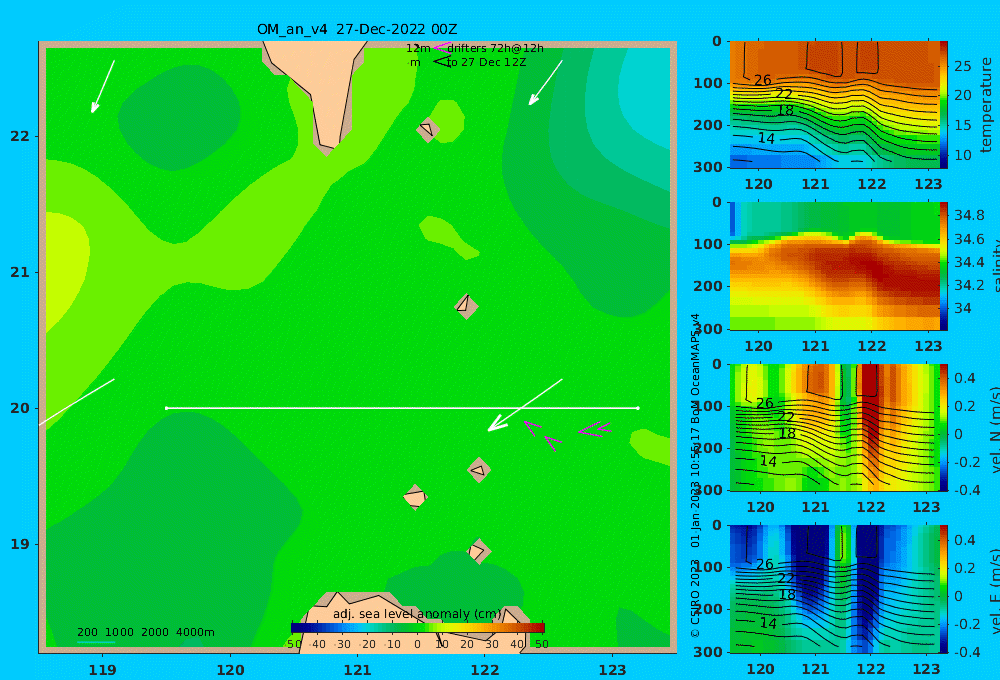Screen dimensions: 1000x680
Task: Open the temperature section plot
Action: [x=834, y=105]
